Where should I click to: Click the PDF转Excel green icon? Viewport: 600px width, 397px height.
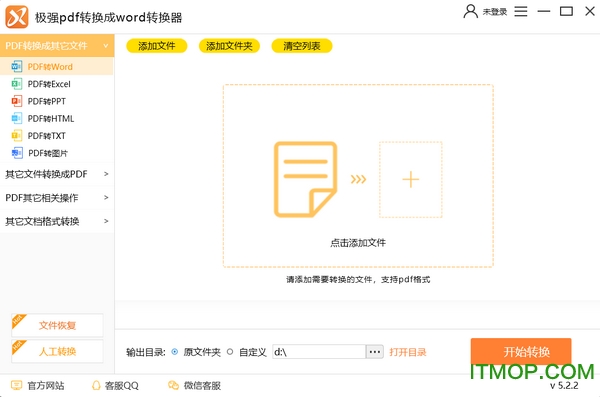16,83
